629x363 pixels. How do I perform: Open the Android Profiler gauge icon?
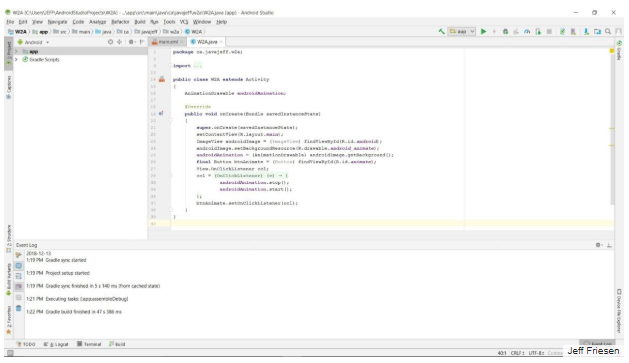(527, 31)
